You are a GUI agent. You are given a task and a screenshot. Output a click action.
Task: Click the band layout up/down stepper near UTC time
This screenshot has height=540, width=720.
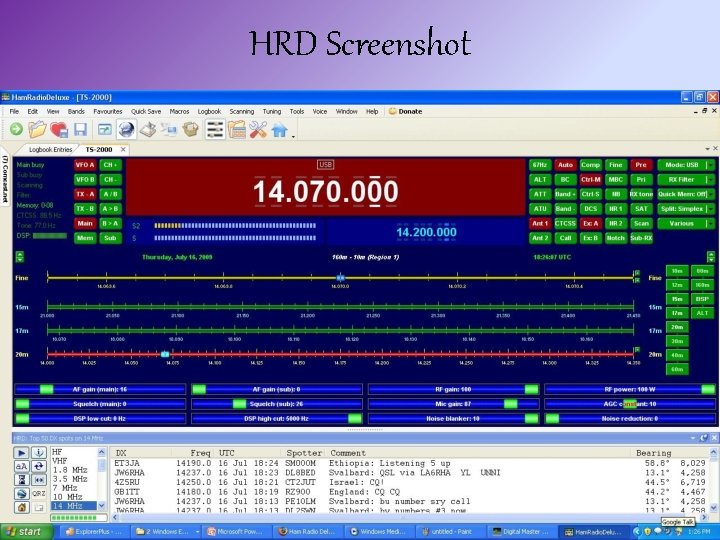click(x=711, y=257)
